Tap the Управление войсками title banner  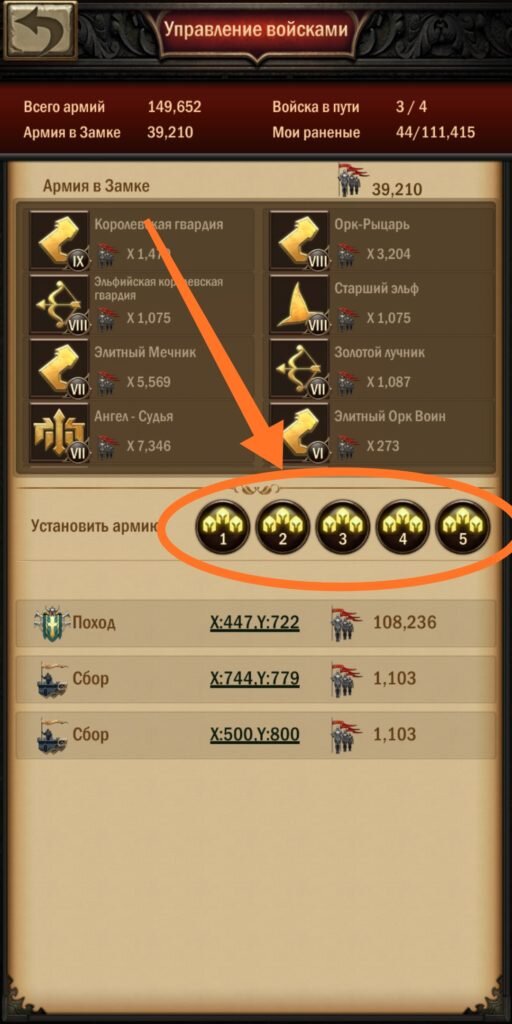coord(255,30)
